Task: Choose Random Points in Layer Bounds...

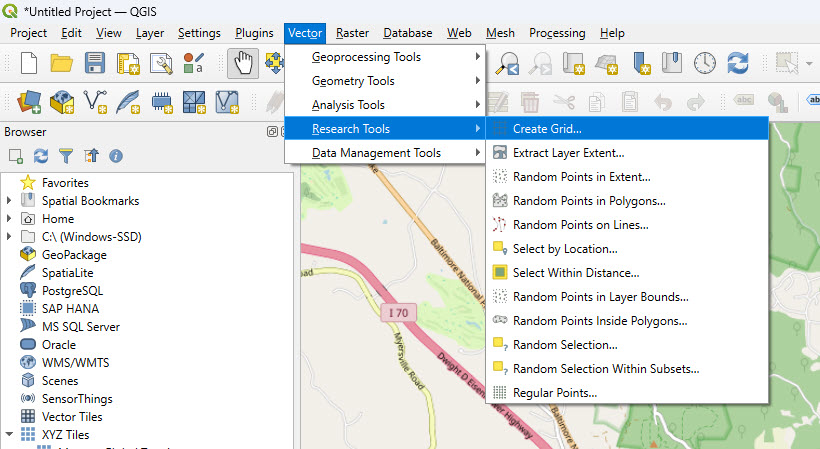Action: click(x=627, y=297)
